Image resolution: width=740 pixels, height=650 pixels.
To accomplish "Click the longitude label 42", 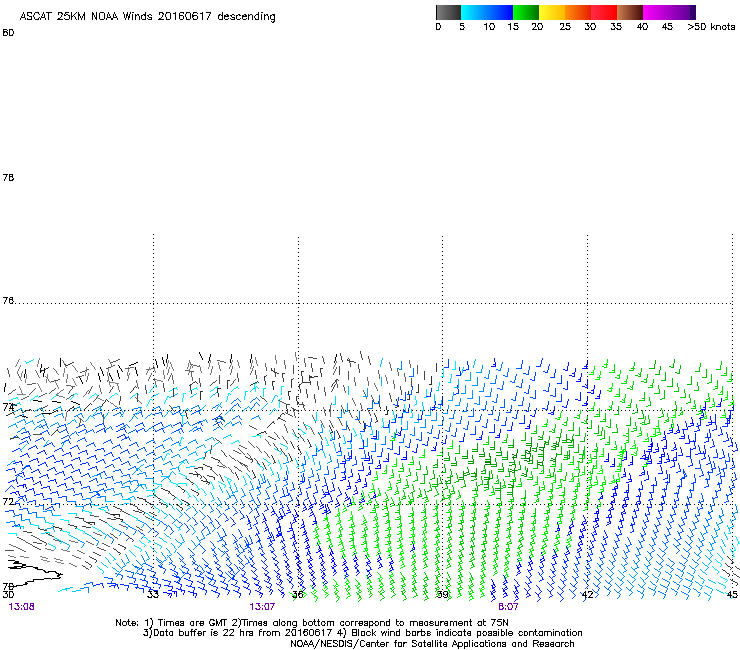I will (587, 594).
